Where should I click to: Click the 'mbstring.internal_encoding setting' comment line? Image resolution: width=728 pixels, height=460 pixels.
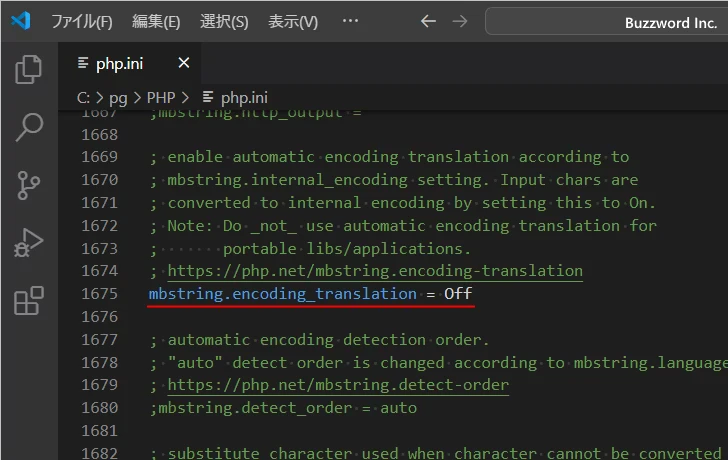click(394, 180)
